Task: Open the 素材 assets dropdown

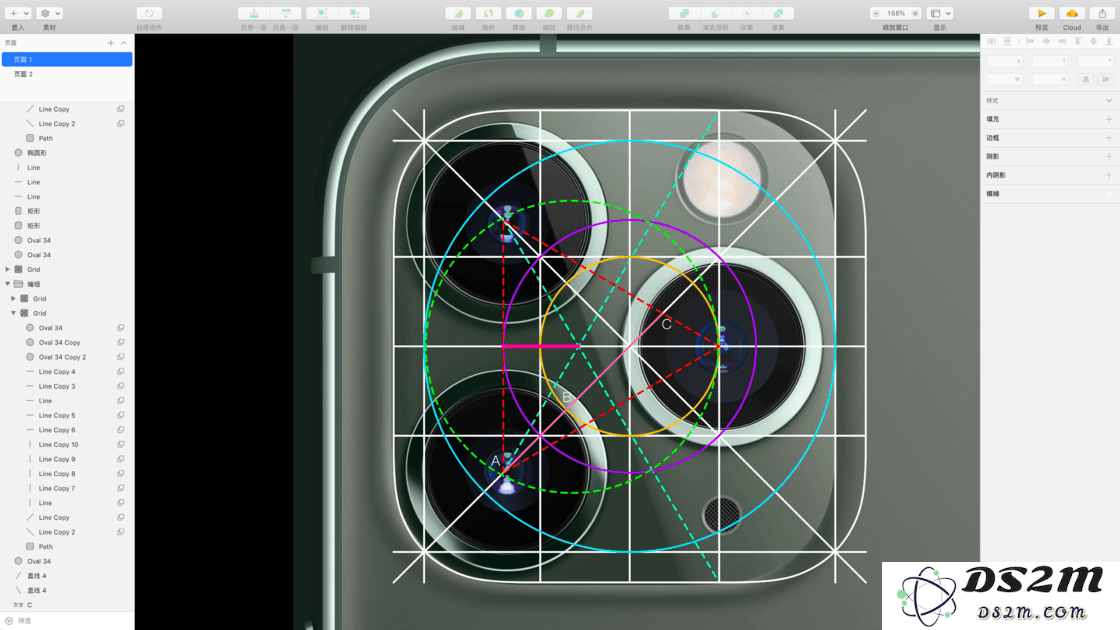Action: coord(49,14)
